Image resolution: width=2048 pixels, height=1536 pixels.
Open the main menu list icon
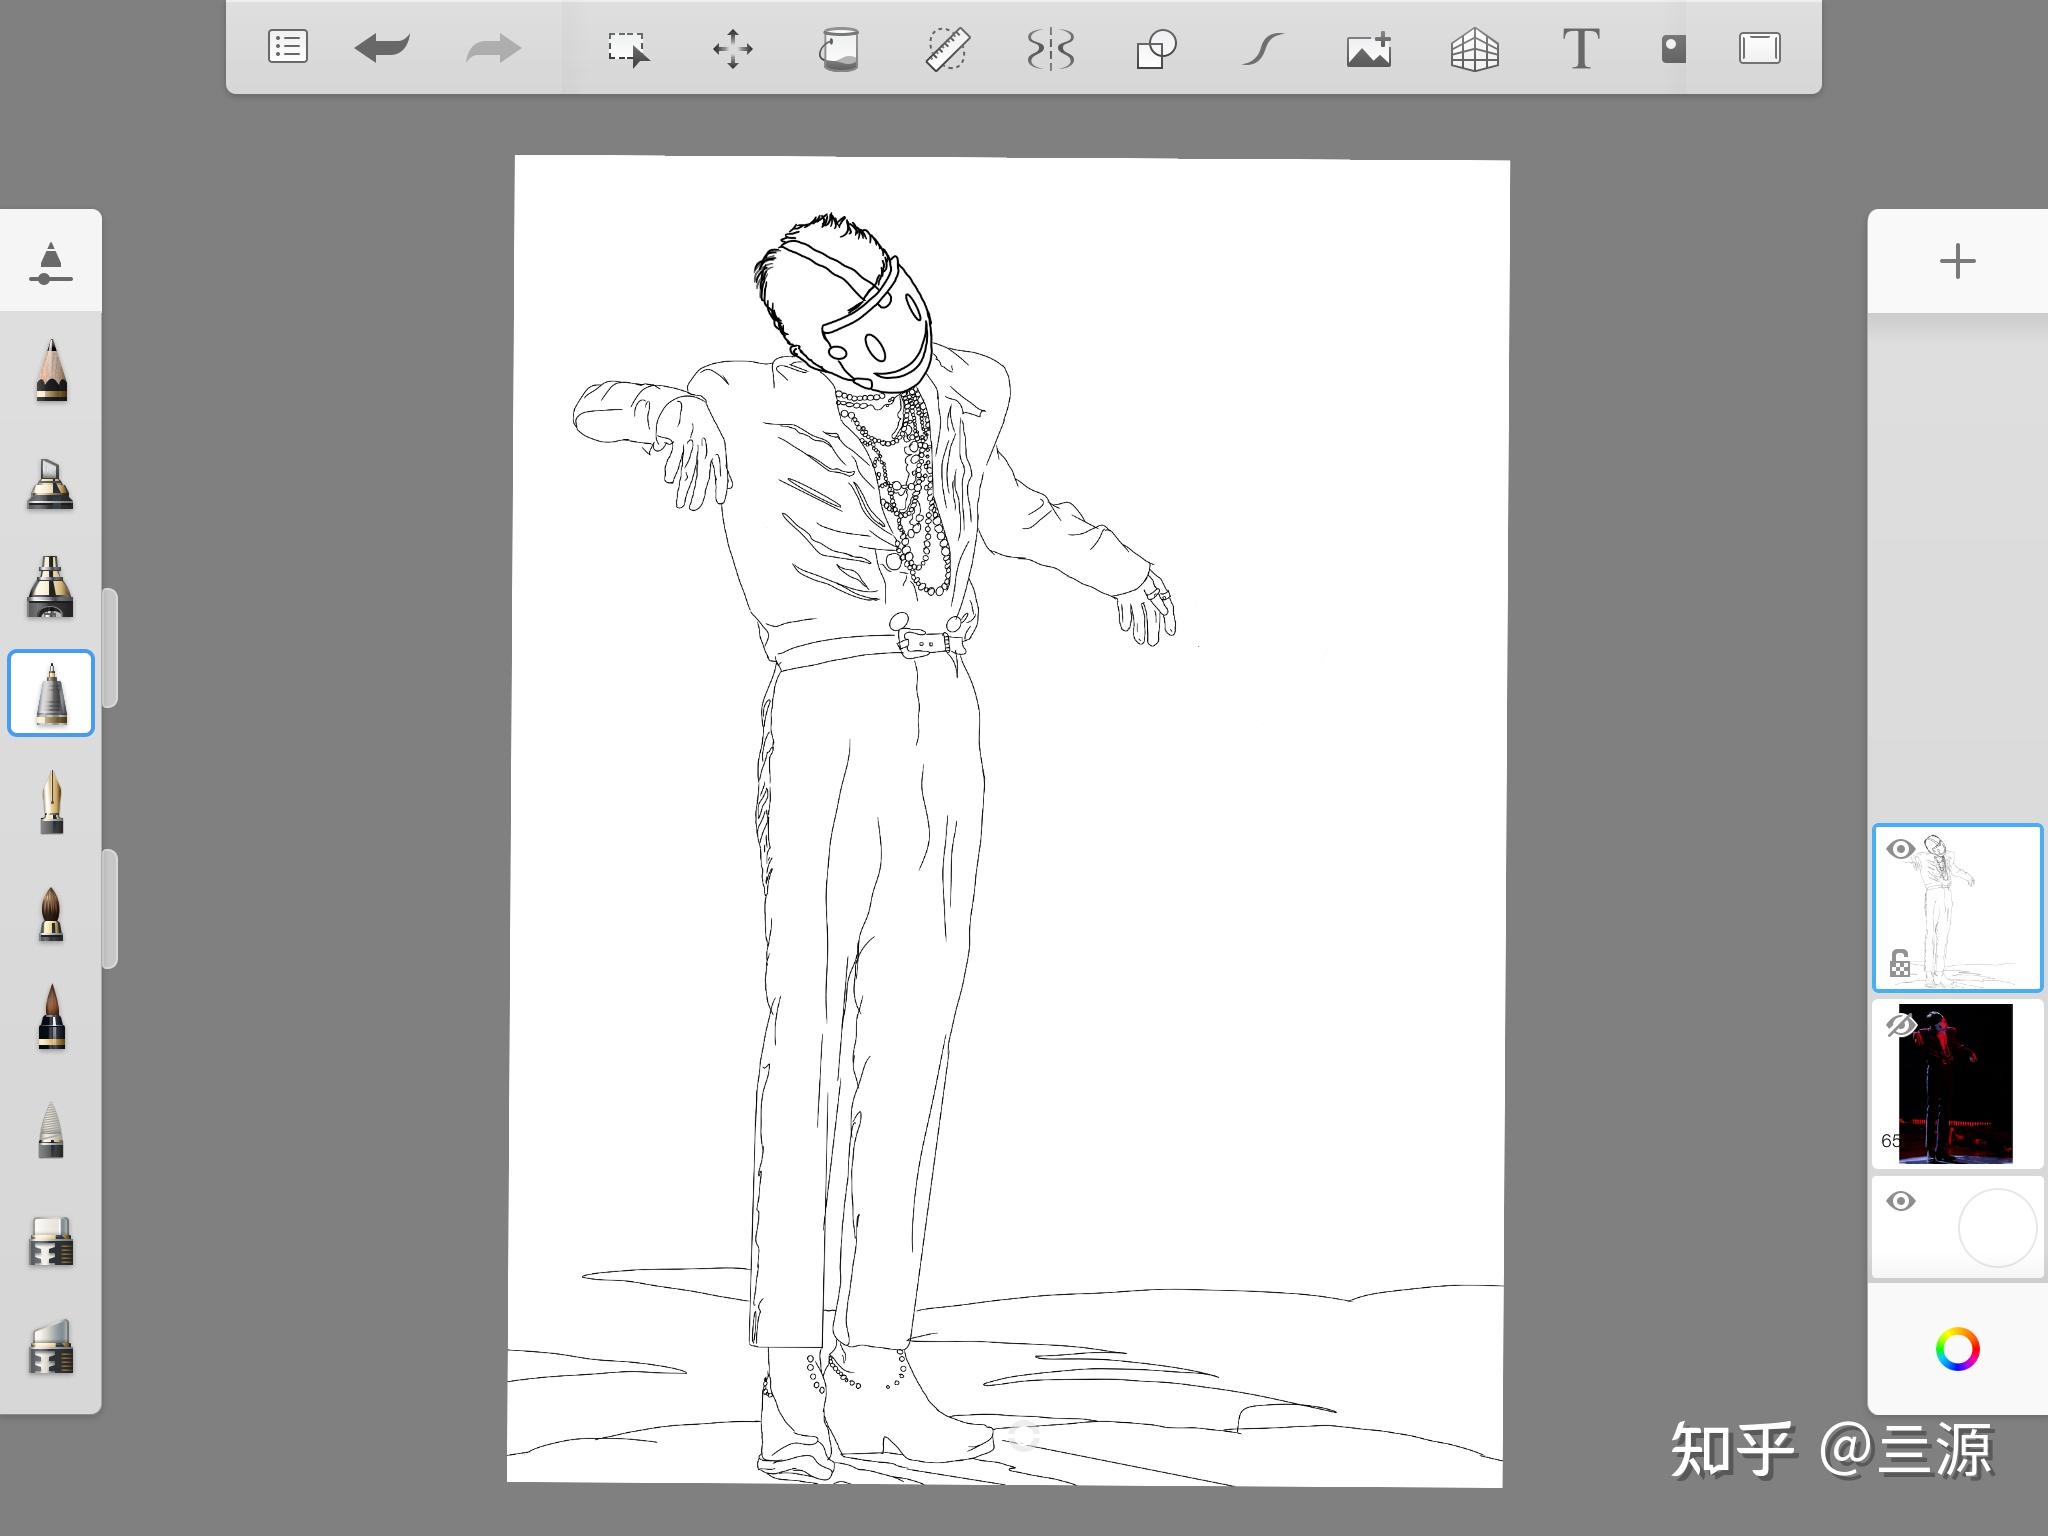[288, 47]
